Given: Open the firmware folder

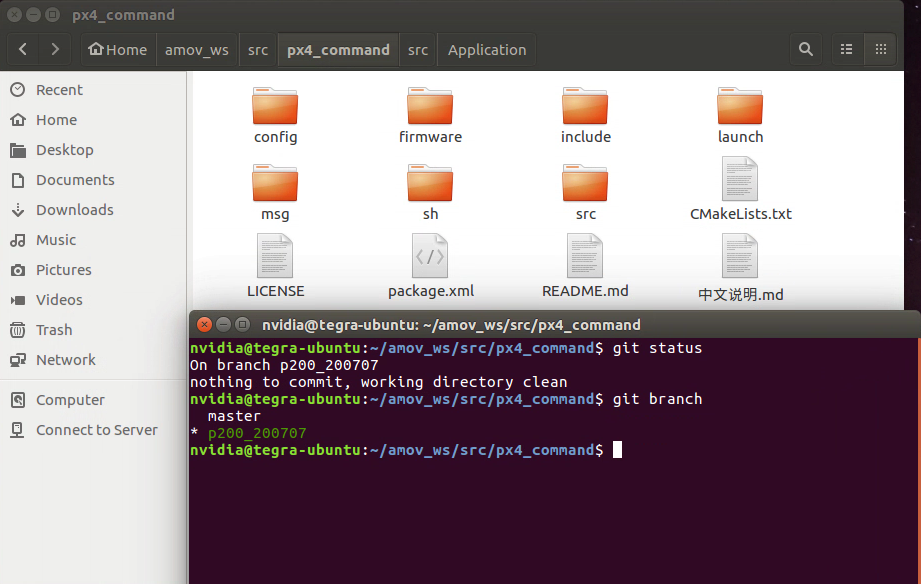Looking at the screenshot, I should click(x=430, y=115).
